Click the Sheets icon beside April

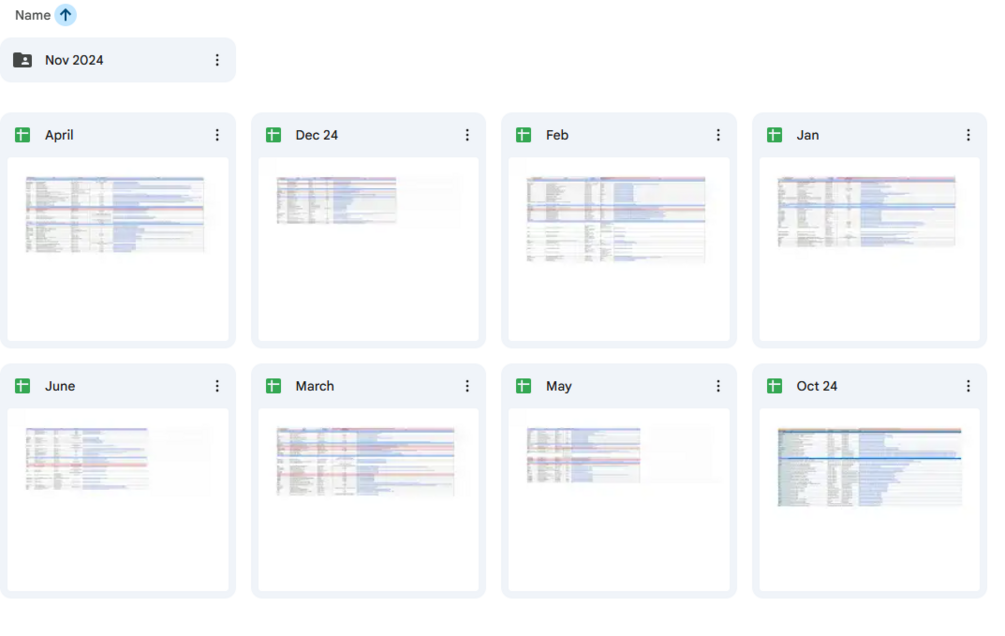(23, 135)
